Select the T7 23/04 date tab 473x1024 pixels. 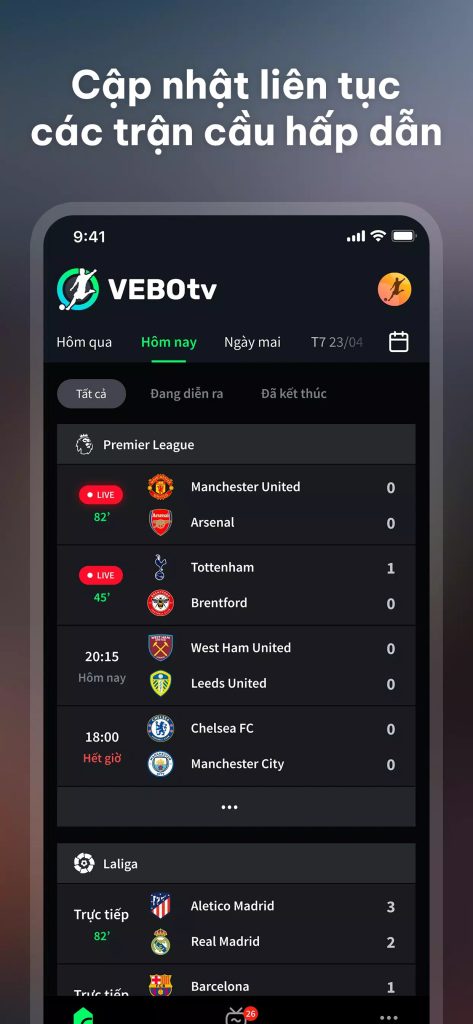(x=337, y=342)
